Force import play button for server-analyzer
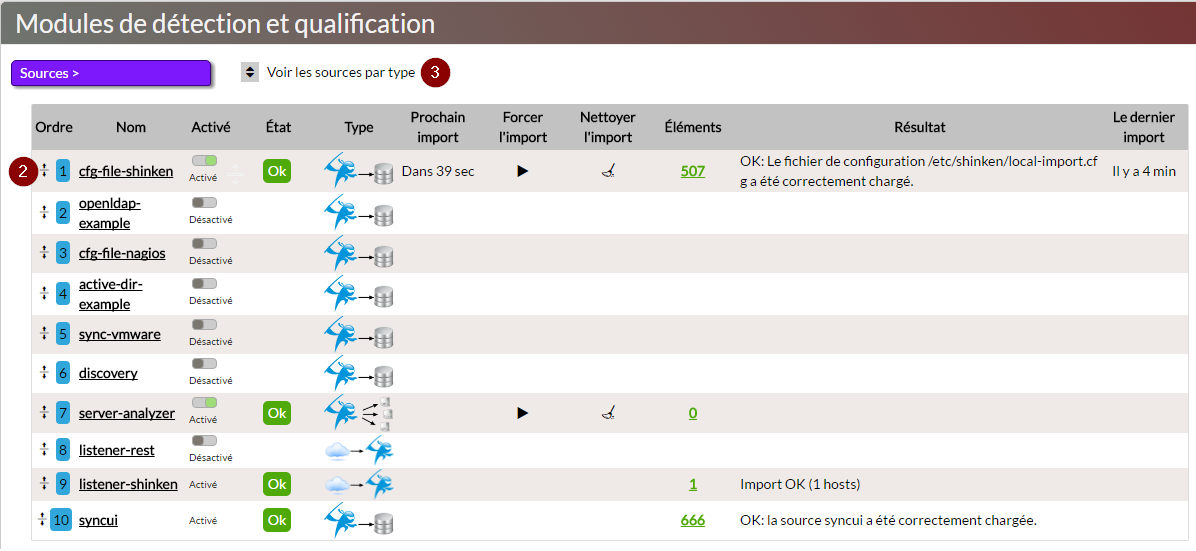The width and height of the screenshot is (1196, 551). click(522, 412)
